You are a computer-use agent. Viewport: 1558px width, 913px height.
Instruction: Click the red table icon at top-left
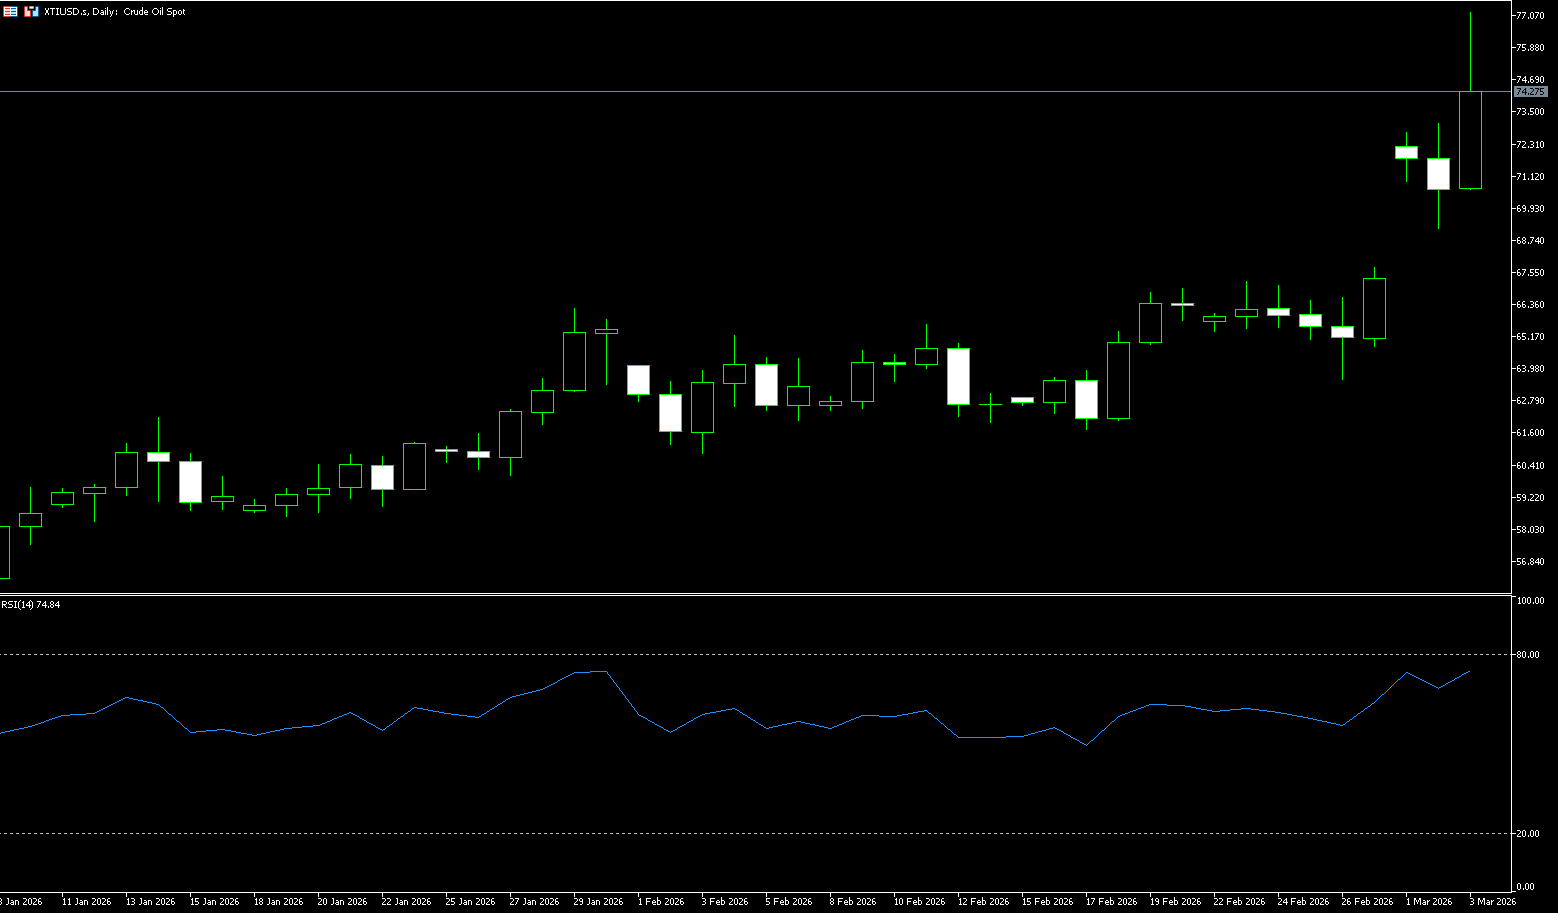[10, 11]
